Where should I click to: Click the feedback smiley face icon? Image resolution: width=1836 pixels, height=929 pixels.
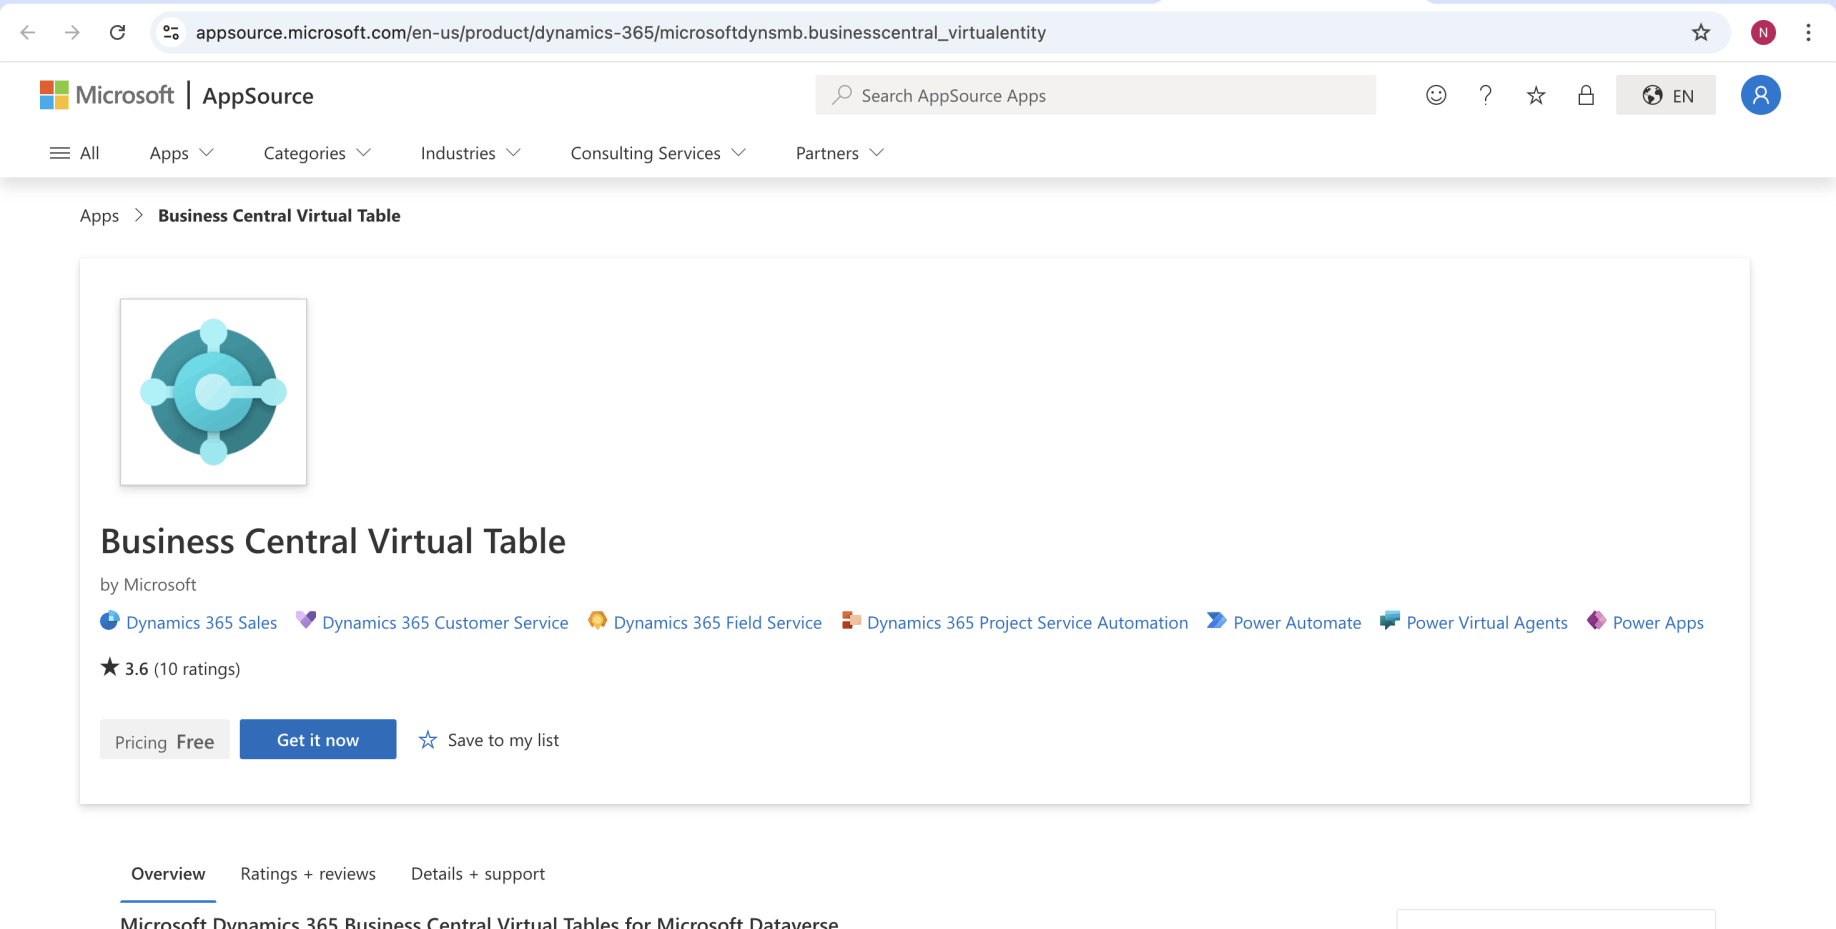tap(1436, 95)
